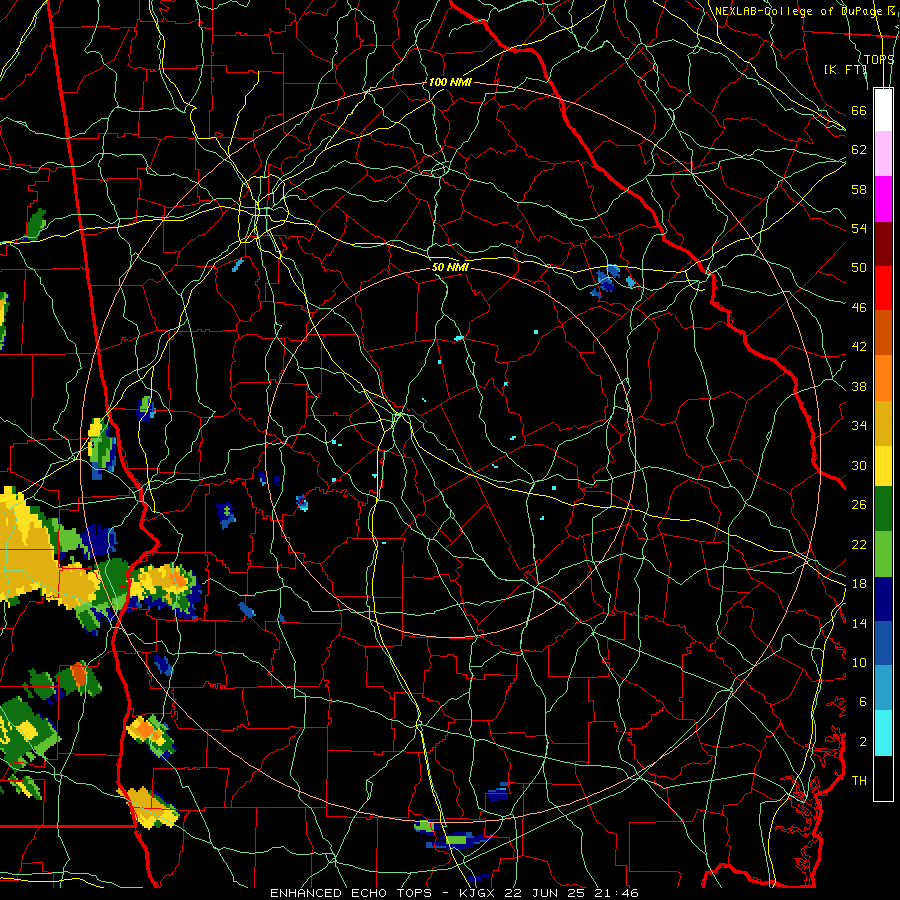
Task: Click the legend value "10"
Action: tap(859, 662)
